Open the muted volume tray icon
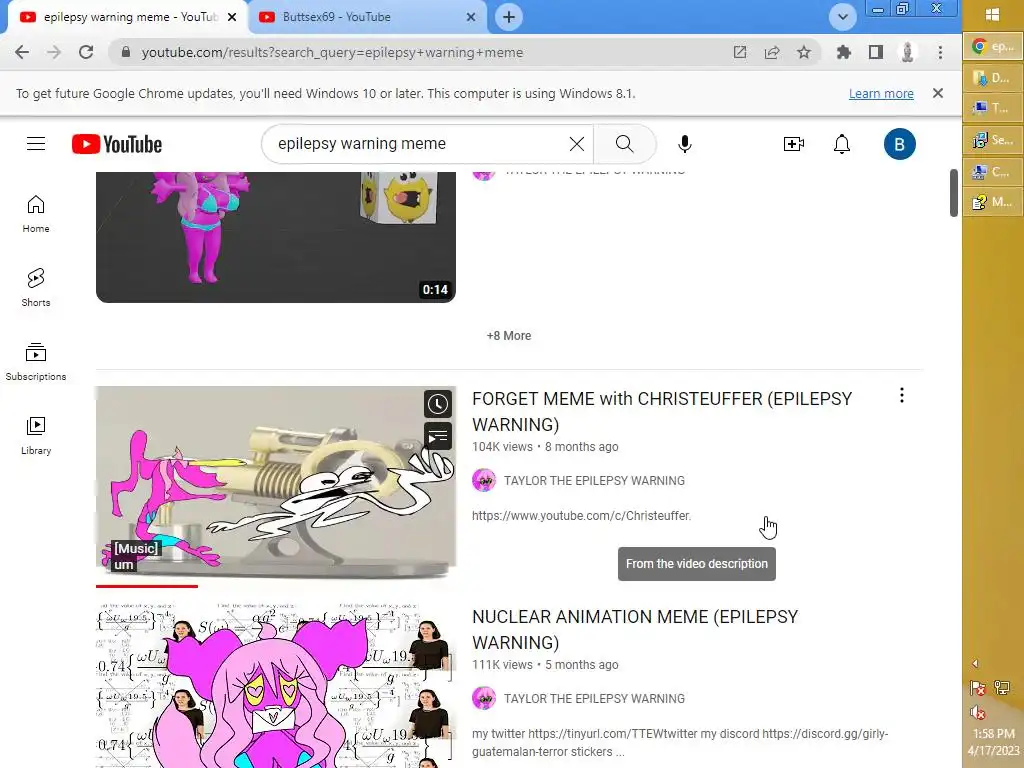 click(977, 712)
